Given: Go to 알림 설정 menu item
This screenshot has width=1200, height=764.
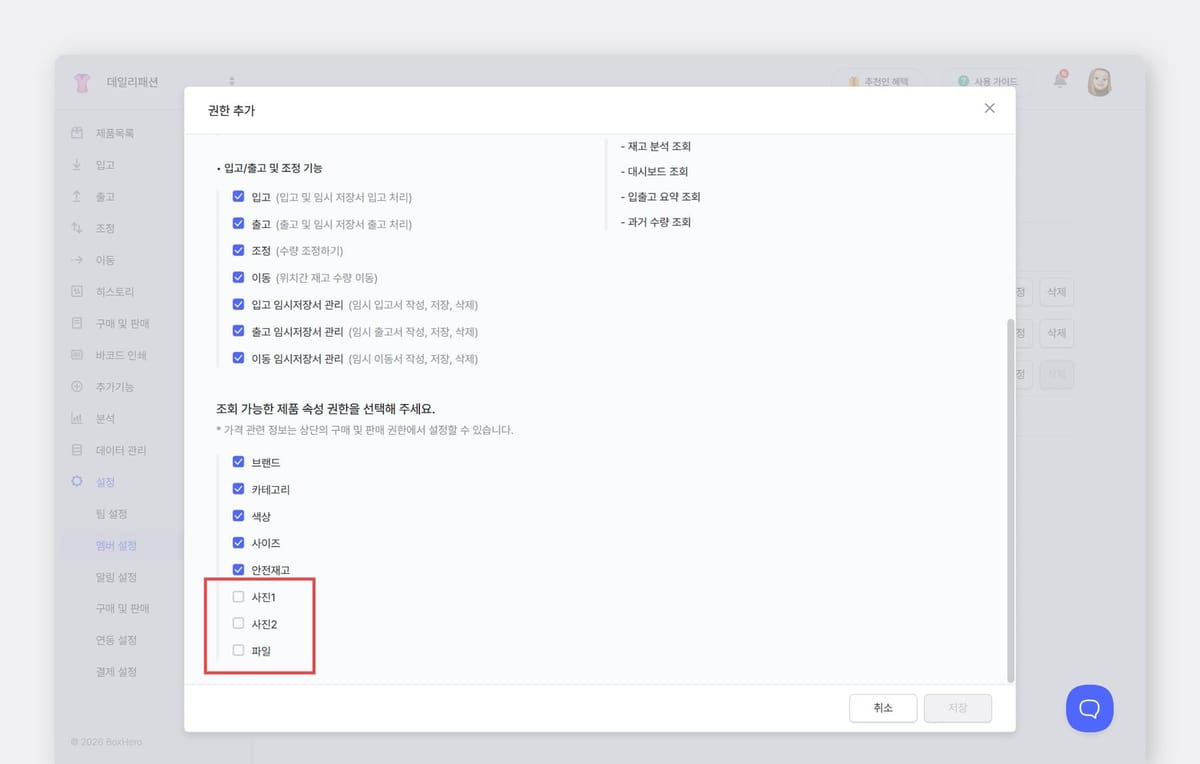Looking at the screenshot, I should click(116, 577).
